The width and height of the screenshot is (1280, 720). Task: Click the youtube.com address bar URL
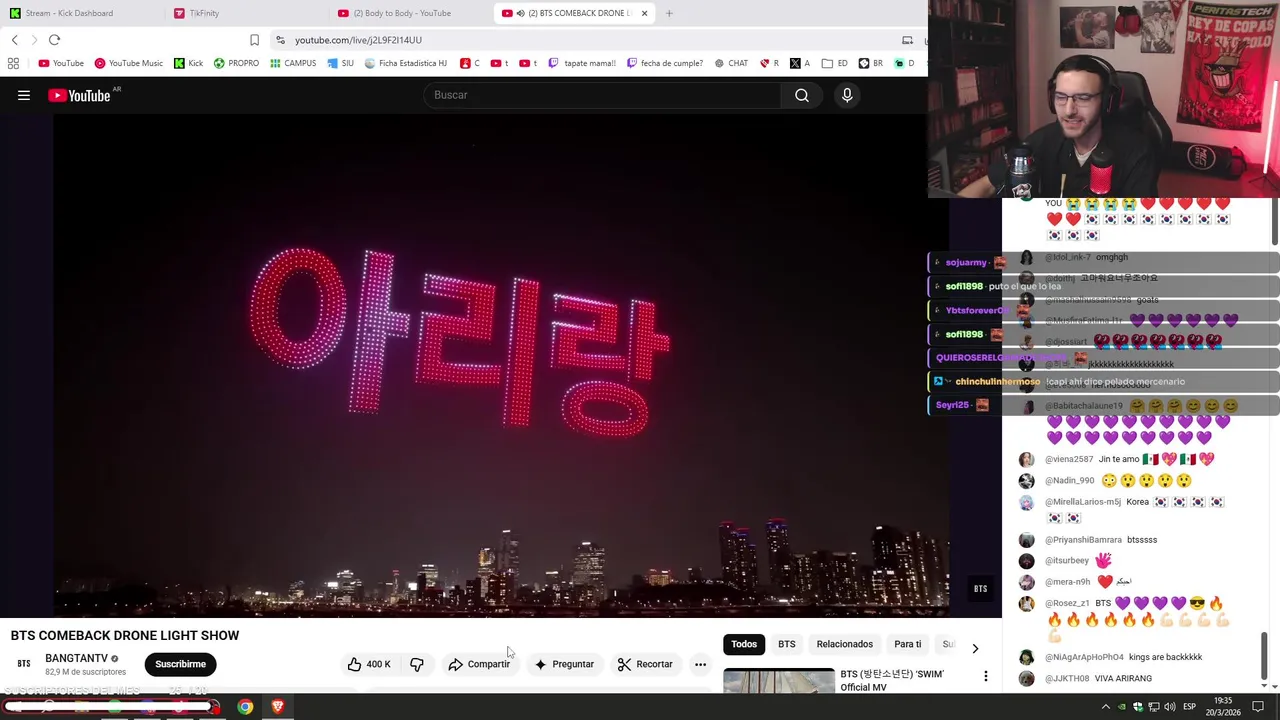click(x=358, y=40)
